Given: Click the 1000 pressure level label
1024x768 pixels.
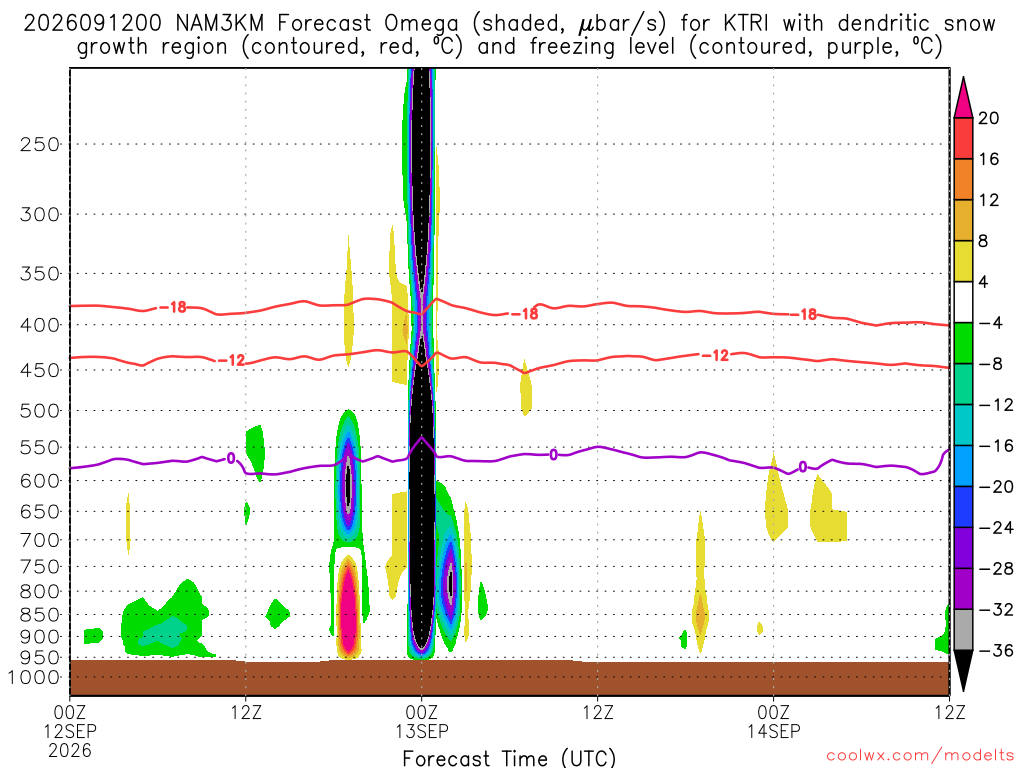Looking at the screenshot, I should tap(34, 677).
